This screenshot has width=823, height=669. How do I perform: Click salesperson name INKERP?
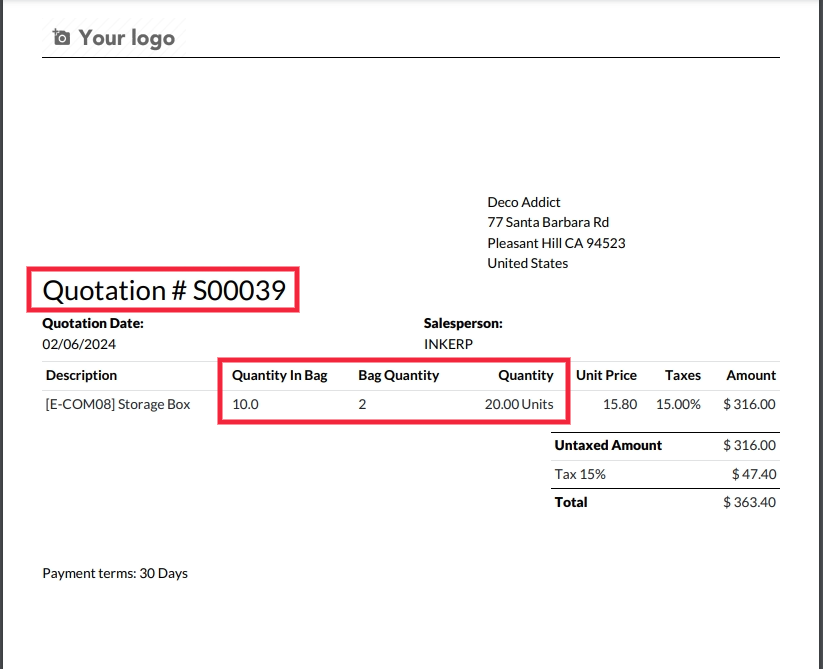[x=448, y=344]
